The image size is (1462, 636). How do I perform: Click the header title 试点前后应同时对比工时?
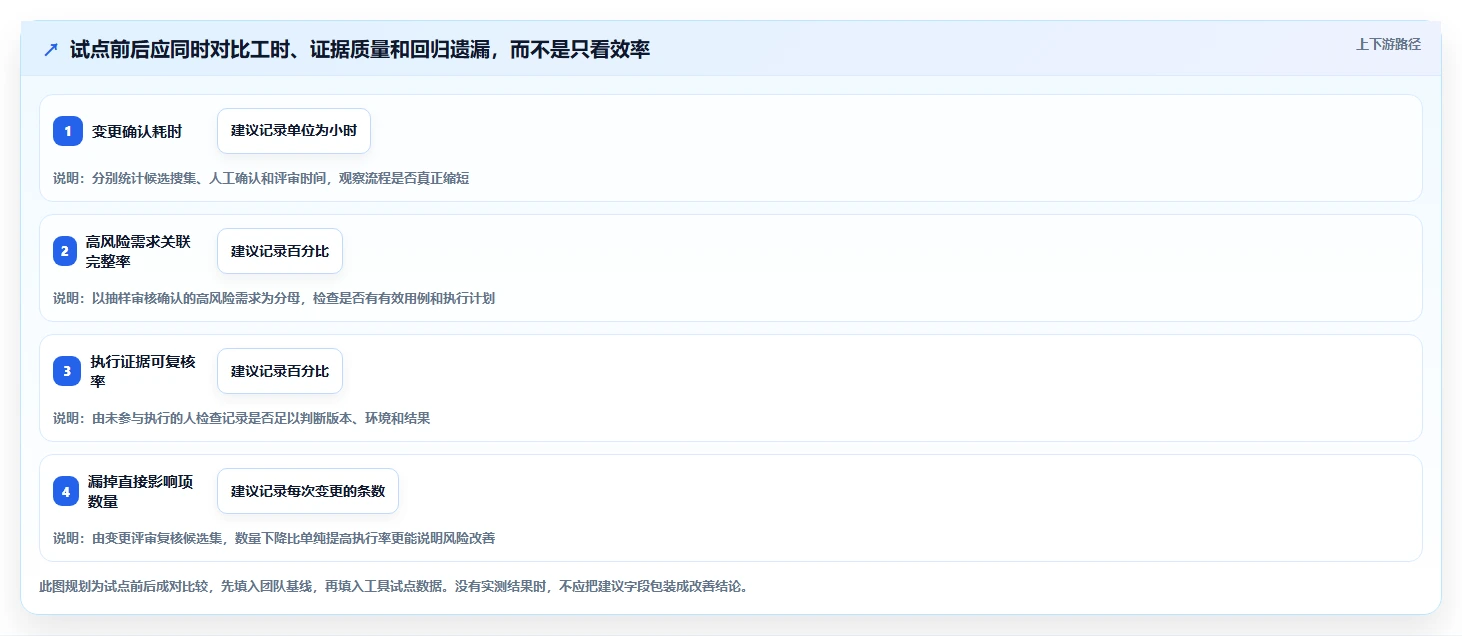[360, 50]
